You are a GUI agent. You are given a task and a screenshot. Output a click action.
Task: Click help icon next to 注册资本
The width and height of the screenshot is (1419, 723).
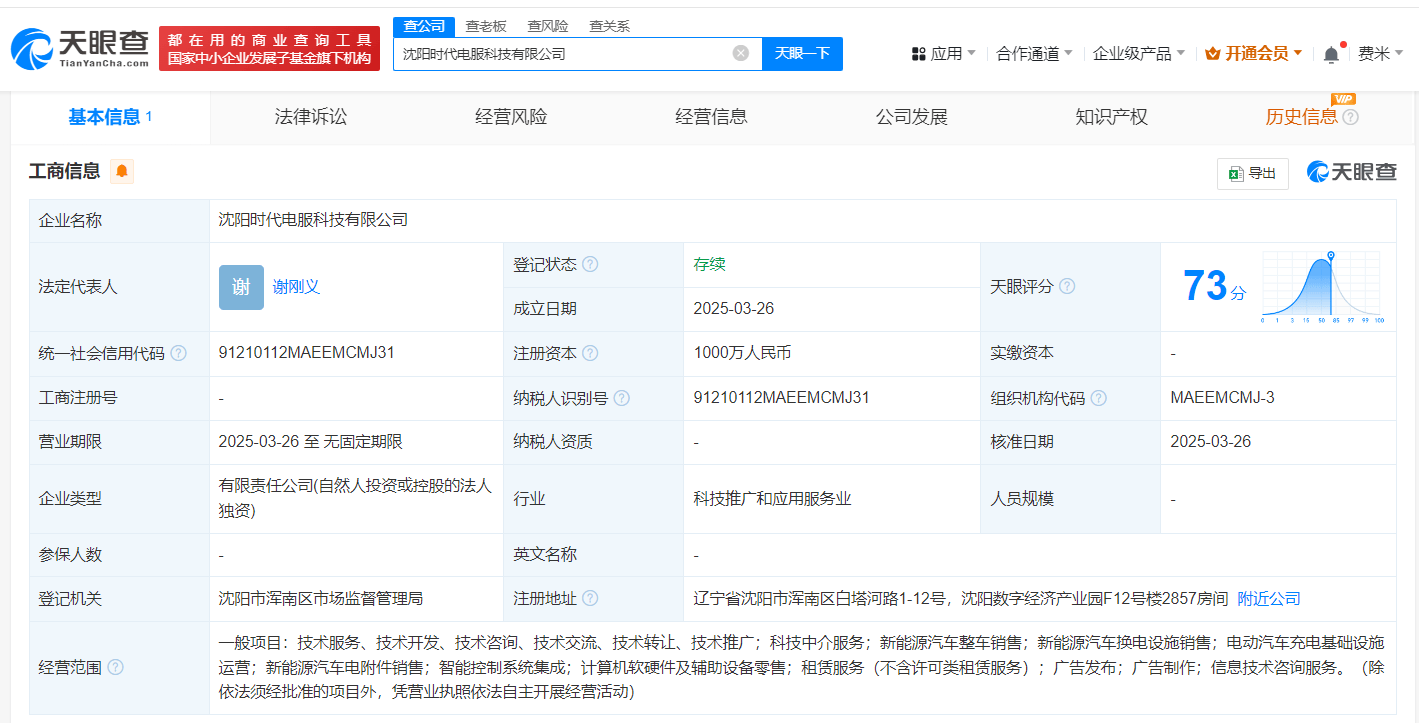[590, 353]
